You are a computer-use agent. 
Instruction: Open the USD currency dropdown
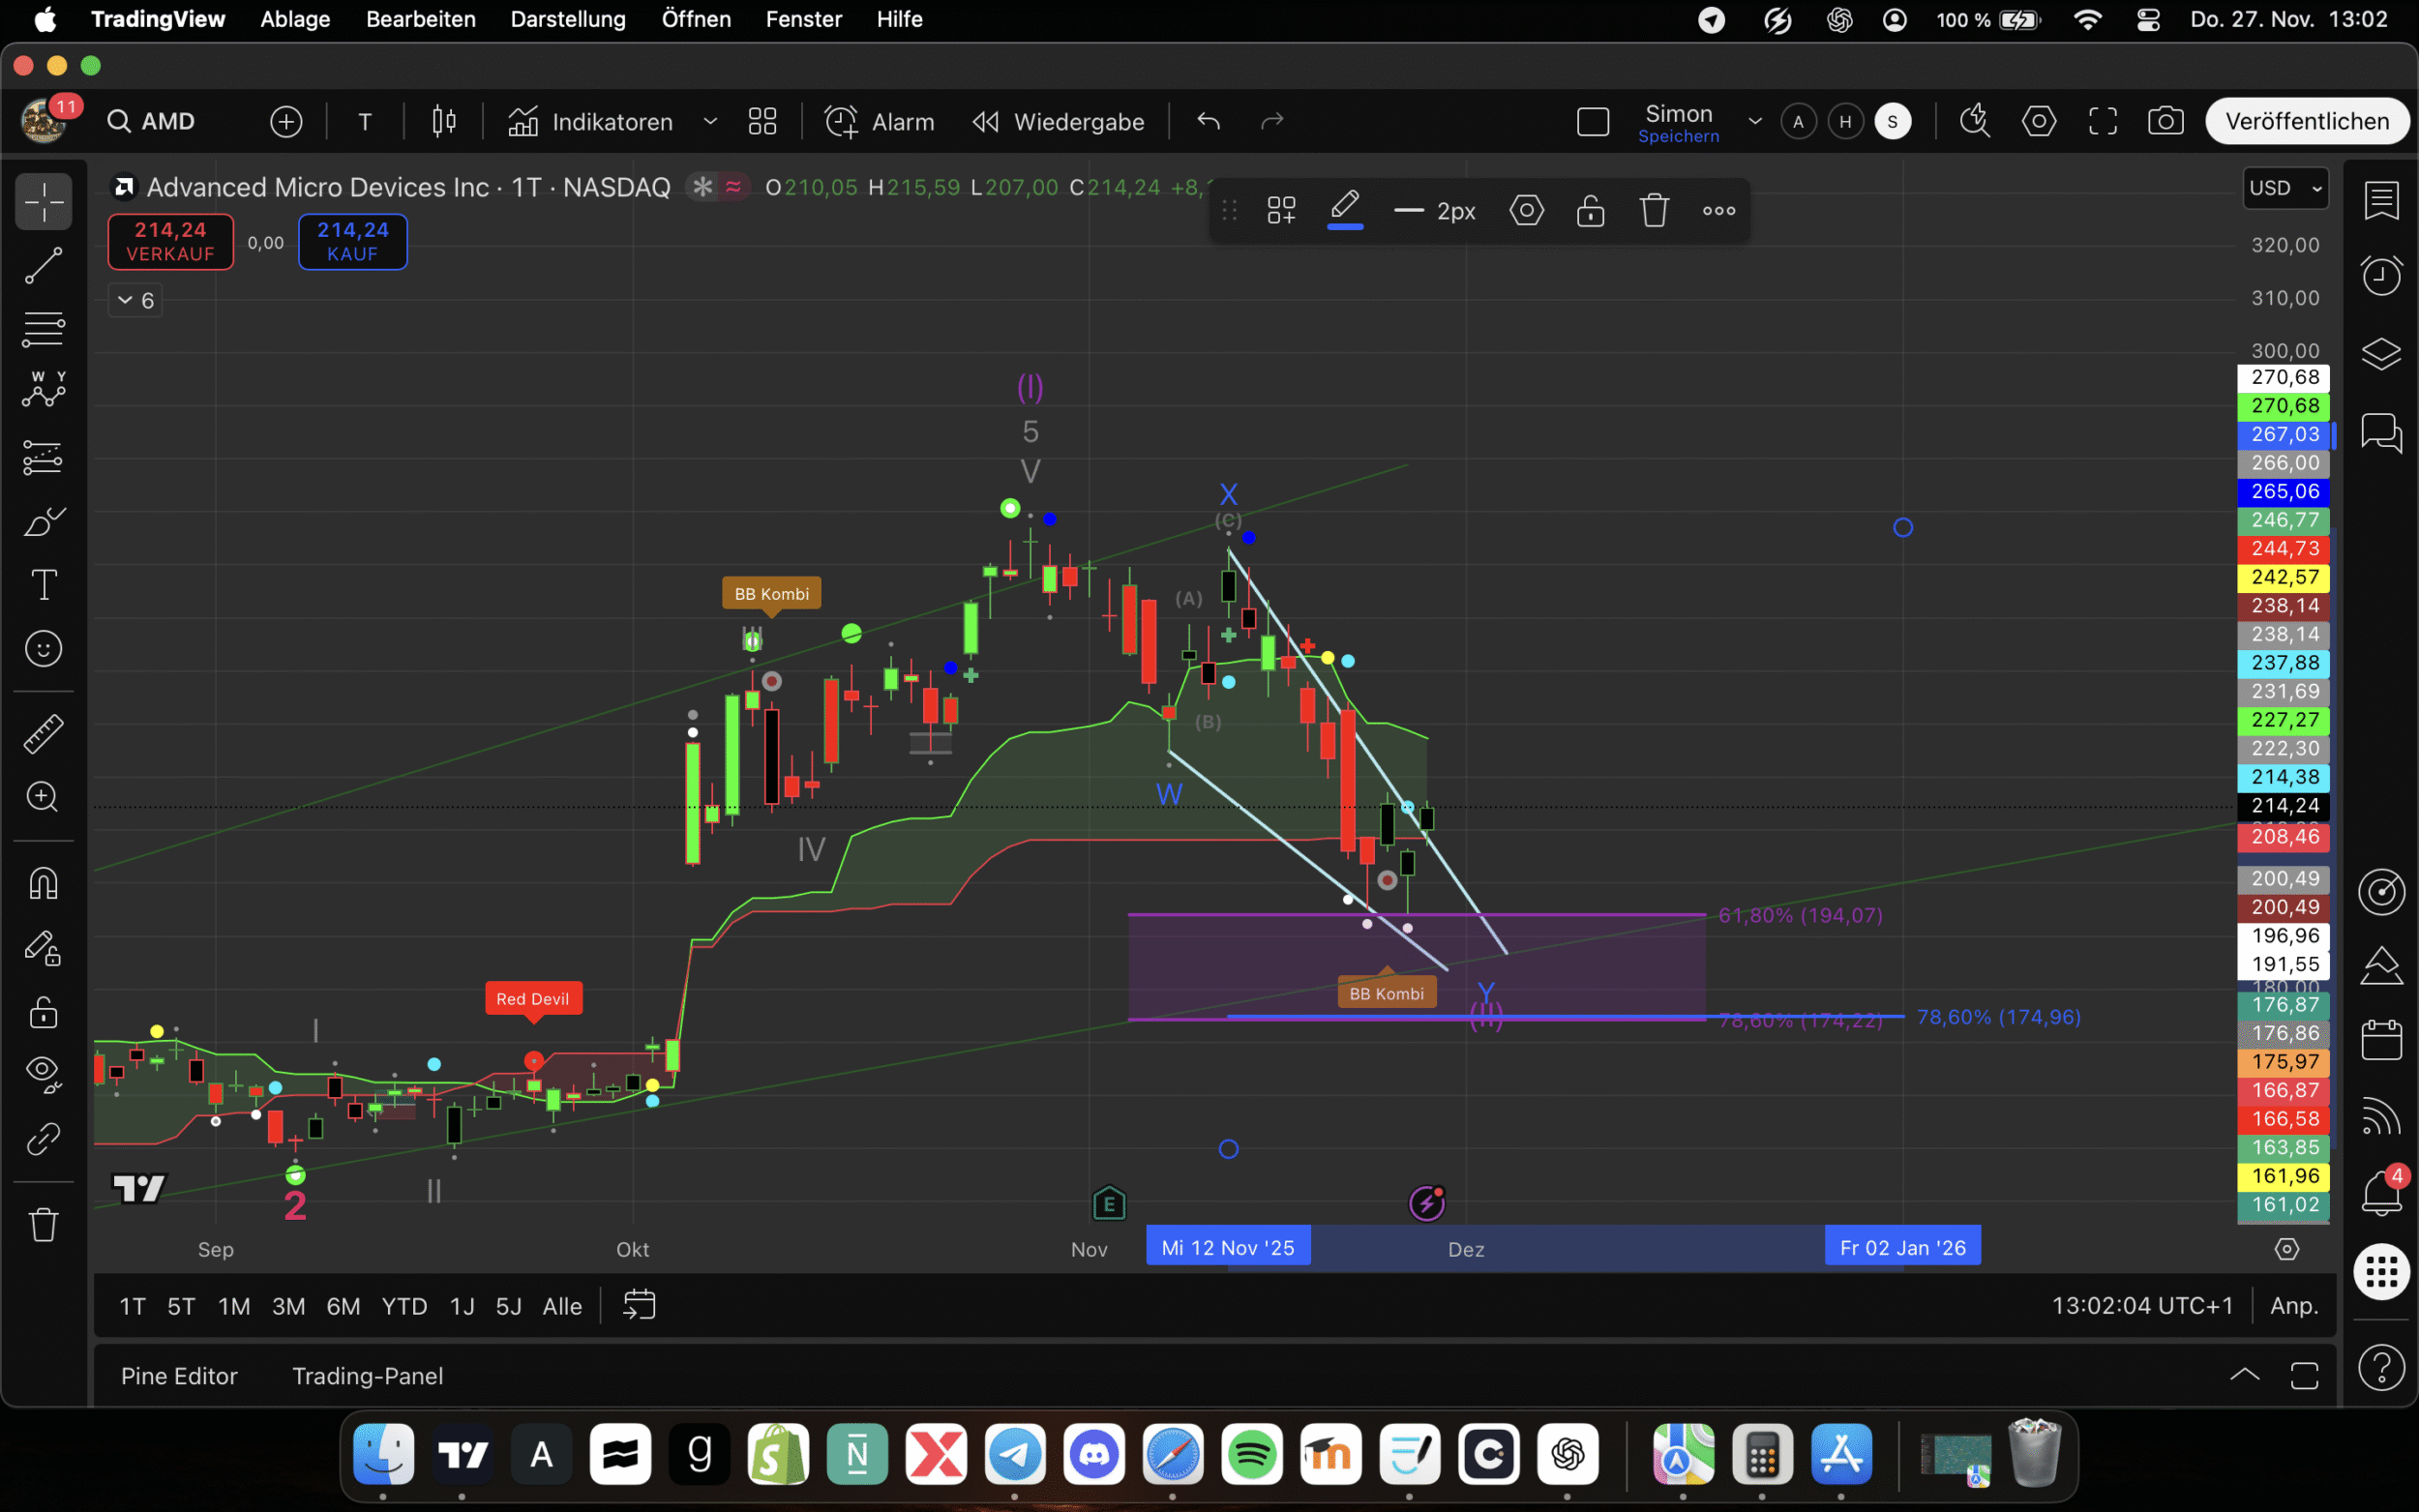(x=2285, y=188)
